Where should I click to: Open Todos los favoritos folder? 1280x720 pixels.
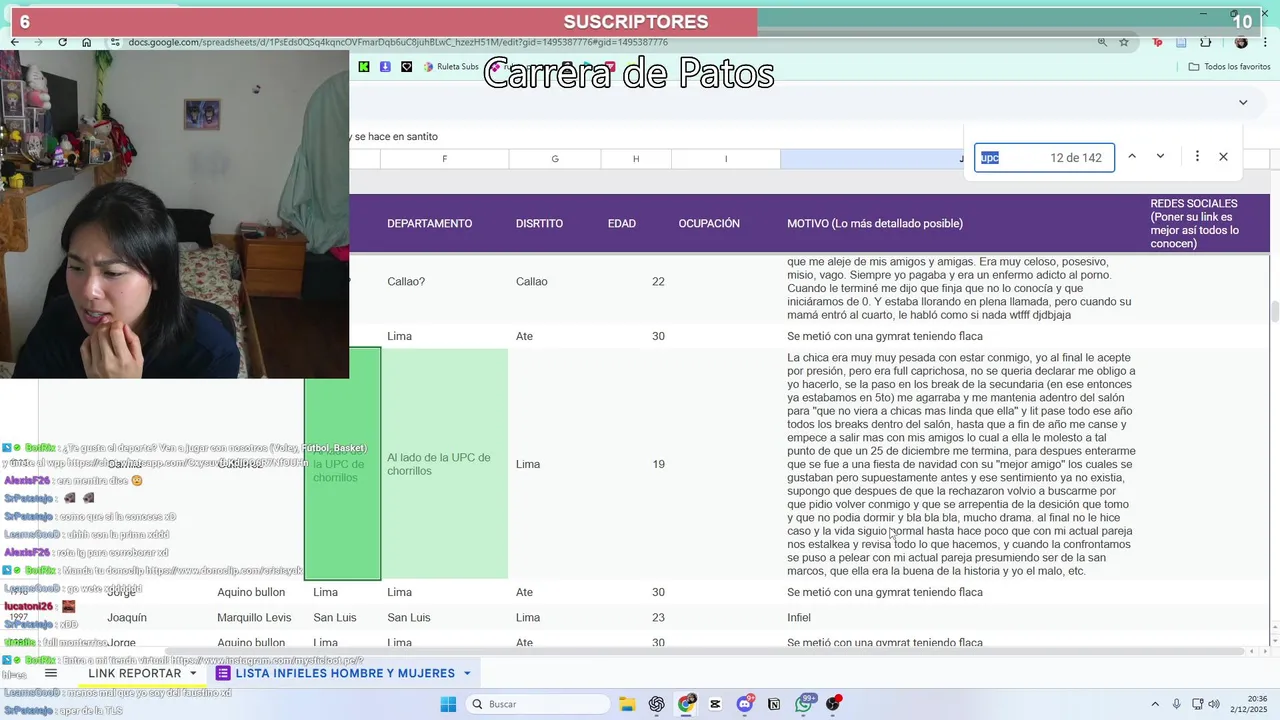(1229, 67)
